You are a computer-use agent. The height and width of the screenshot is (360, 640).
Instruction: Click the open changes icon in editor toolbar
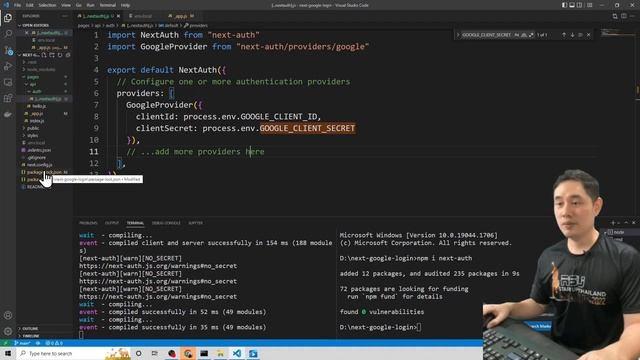[x=615, y=16]
